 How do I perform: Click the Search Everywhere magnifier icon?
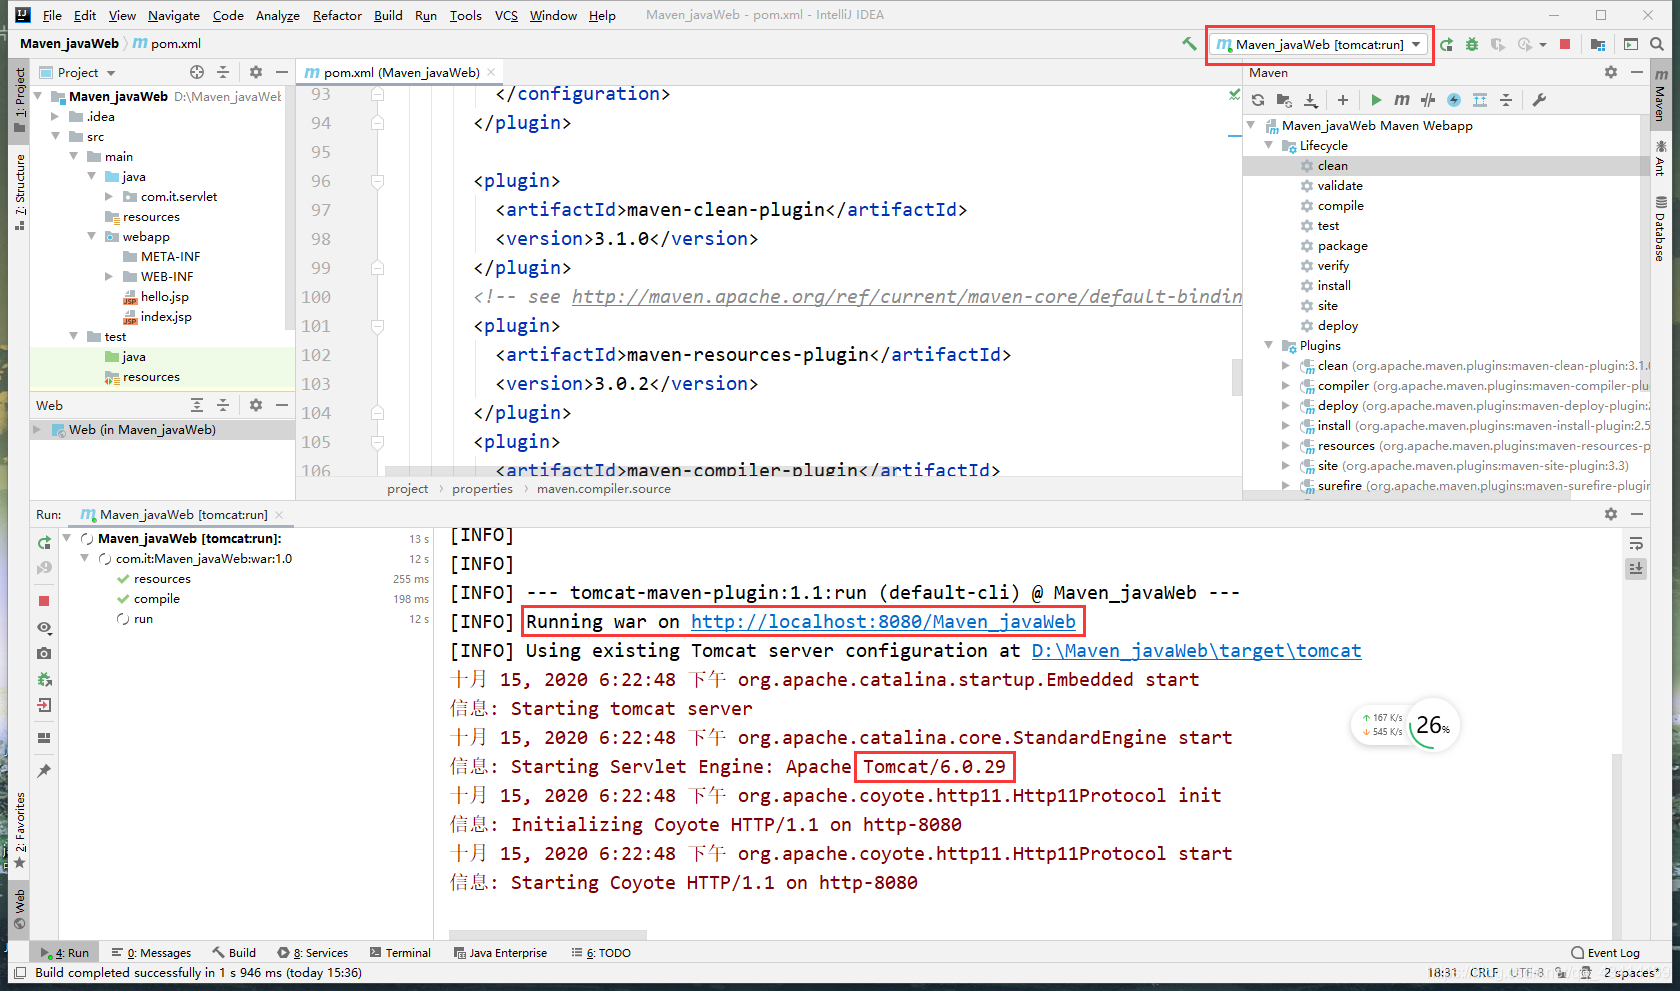[x=1657, y=44]
